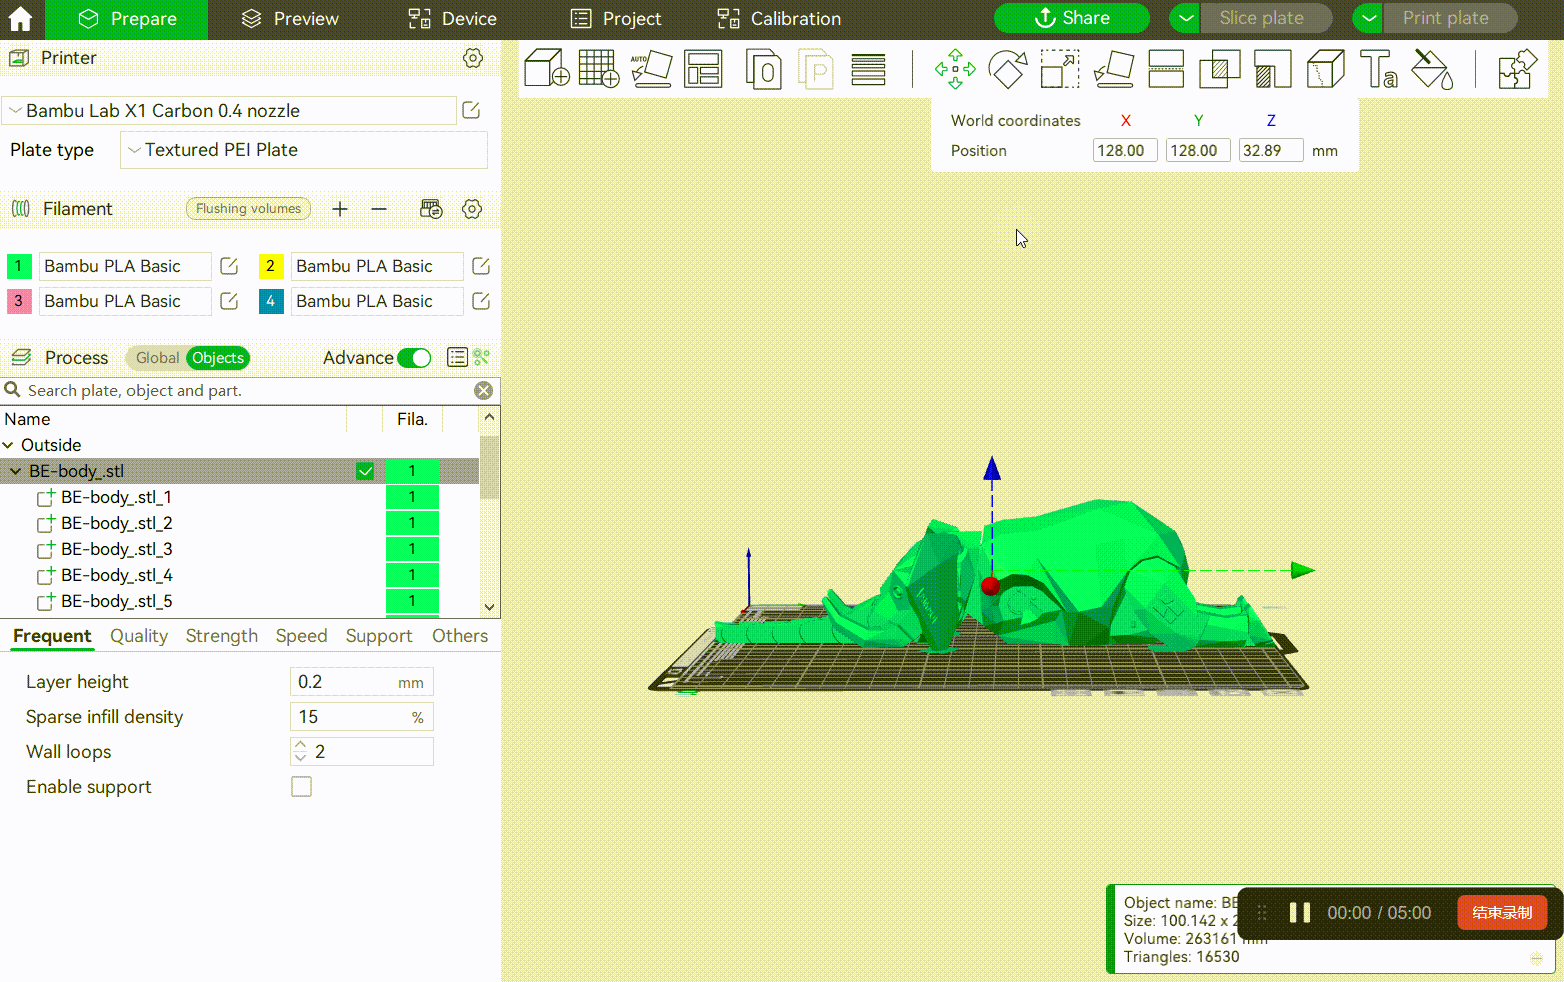Click the X position input field
Image resolution: width=1564 pixels, height=982 pixels.
click(1125, 151)
